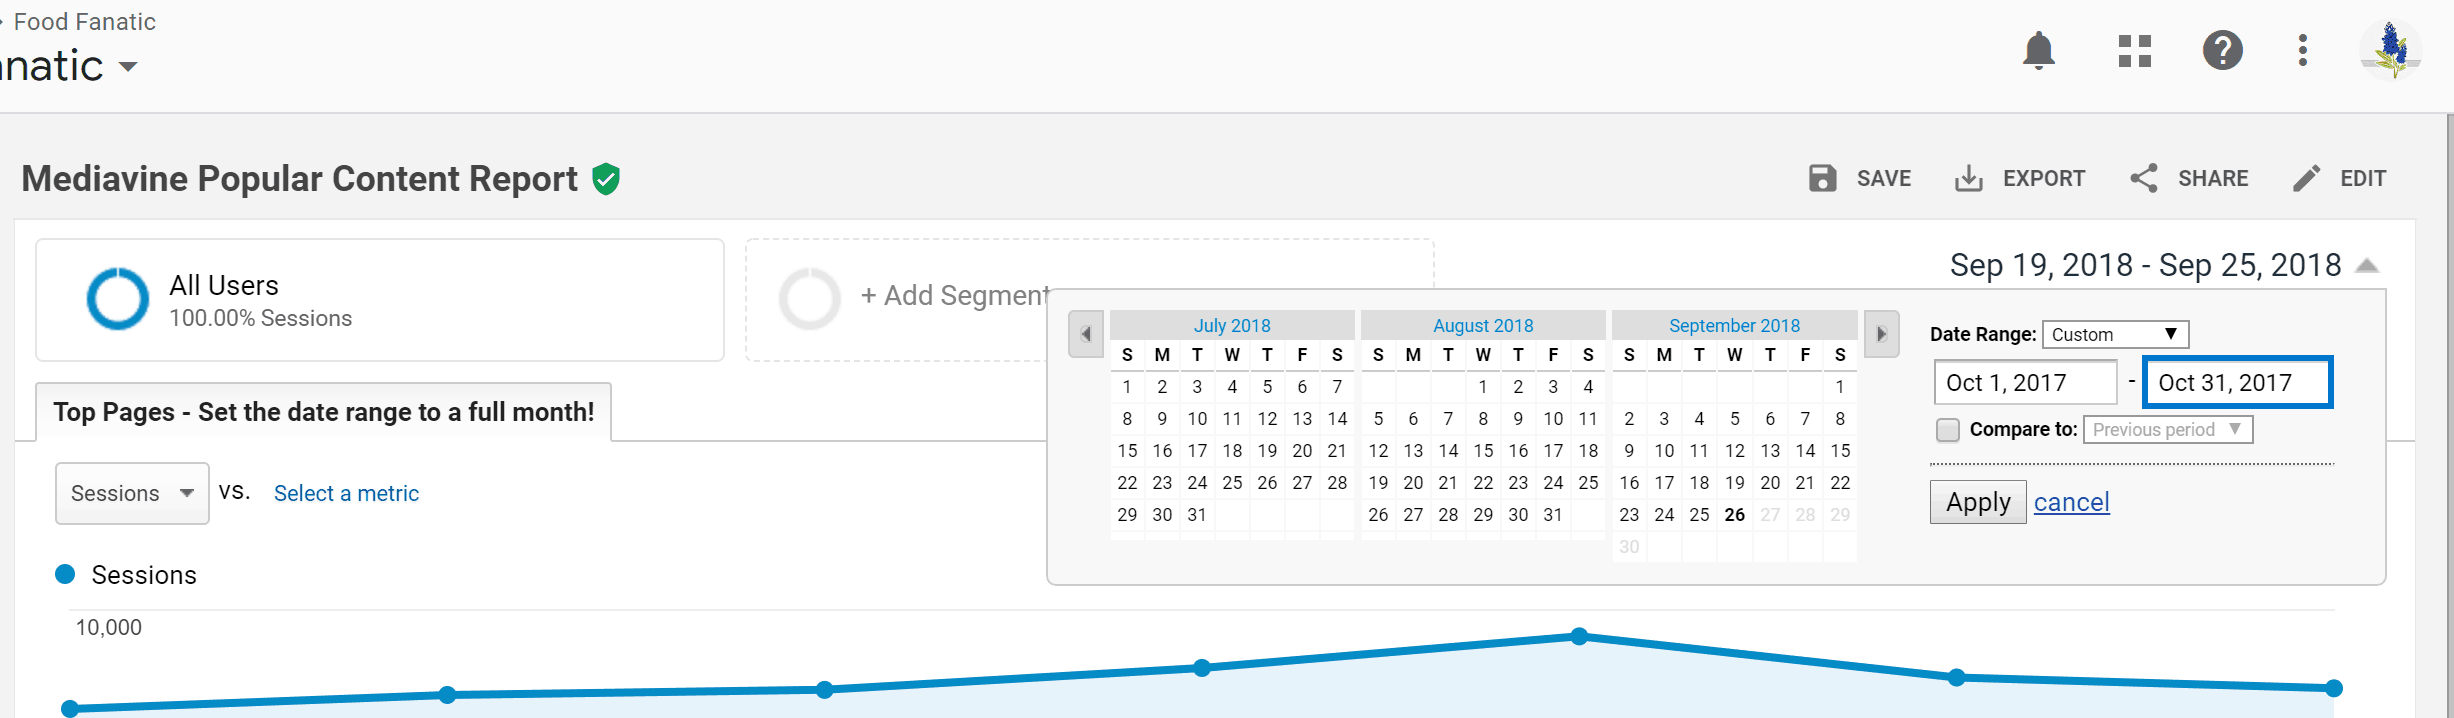Export the report
Image resolution: width=2454 pixels, height=718 pixels.
click(2020, 178)
